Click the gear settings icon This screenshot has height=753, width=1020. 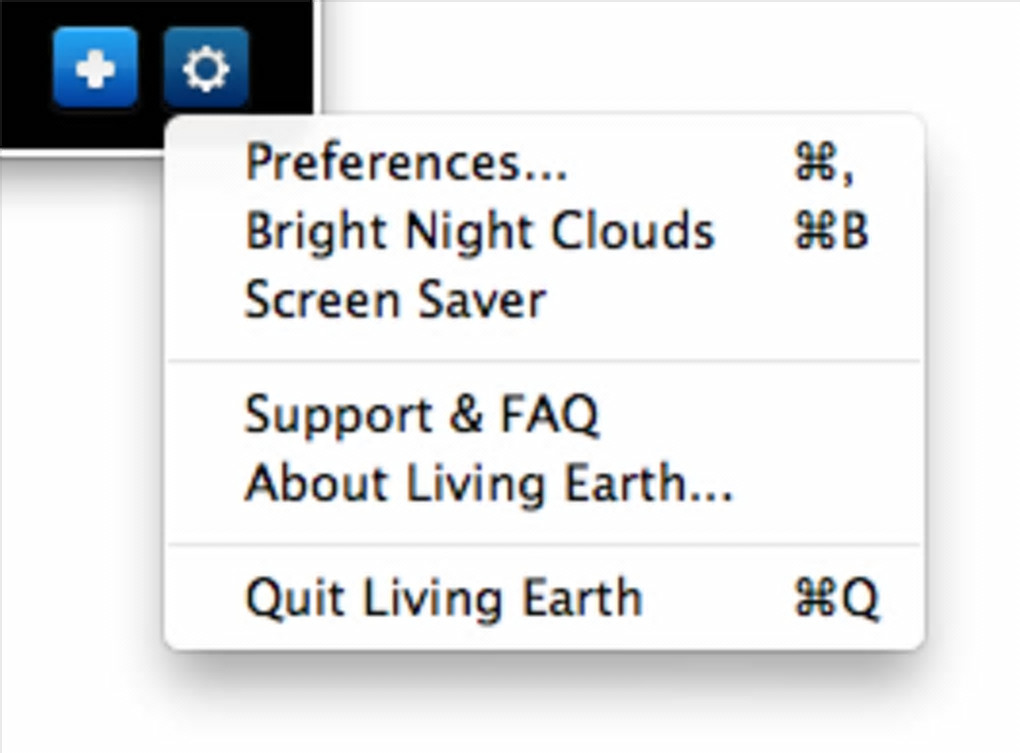click(x=206, y=67)
